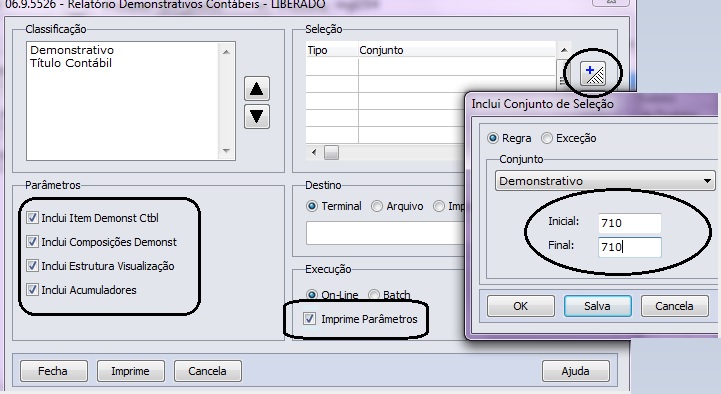This screenshot has width=721, height=394.
Task: Click Classificação list scroll up arrow
Action: click(226, 52)
